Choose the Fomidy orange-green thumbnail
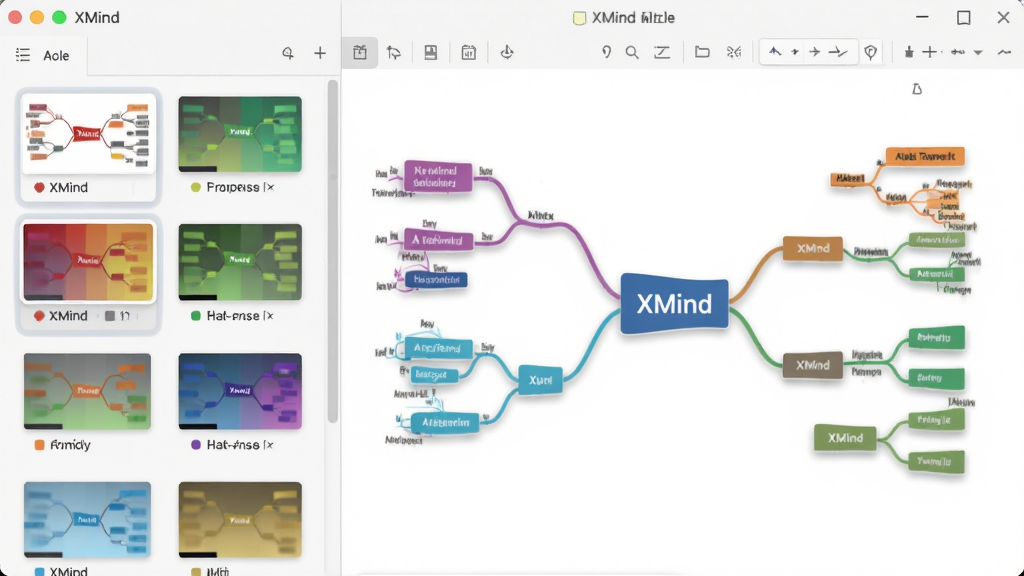The height and width of the screenshot is (576, 1024). tap(88, 391)
